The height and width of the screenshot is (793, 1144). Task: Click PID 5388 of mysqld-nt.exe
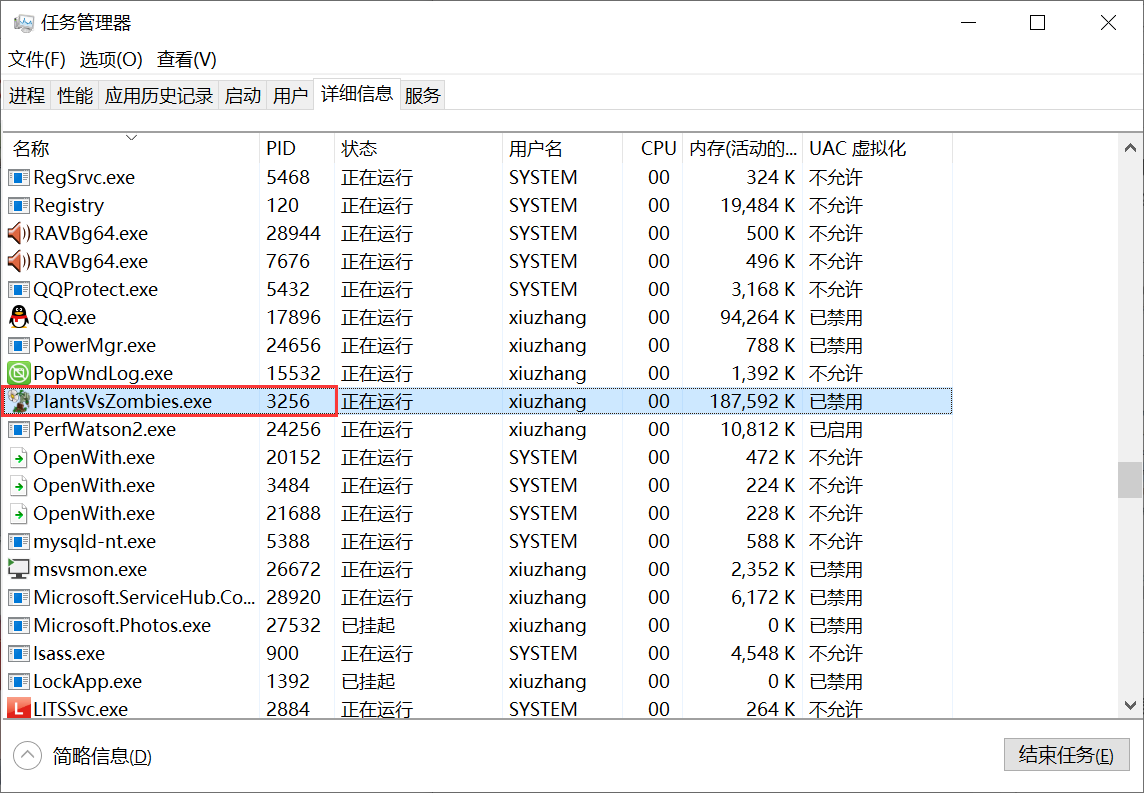click(287, 541)
